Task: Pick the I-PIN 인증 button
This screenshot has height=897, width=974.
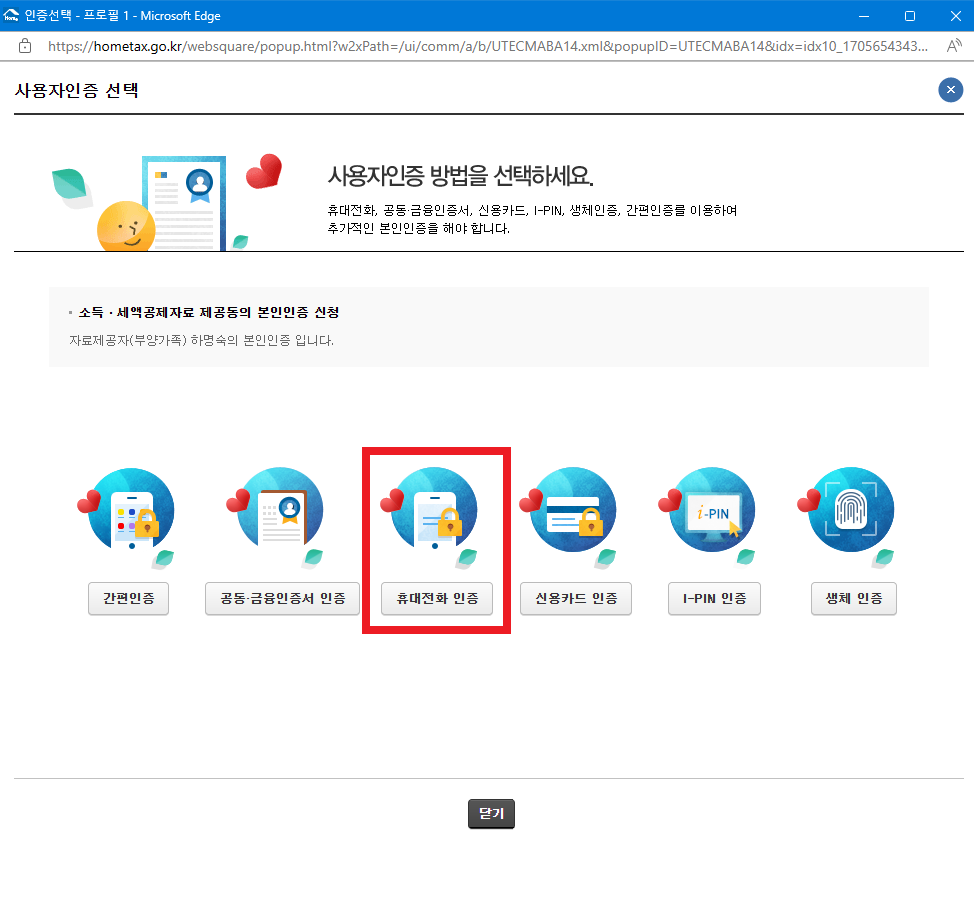Action: tap(714, 599)
